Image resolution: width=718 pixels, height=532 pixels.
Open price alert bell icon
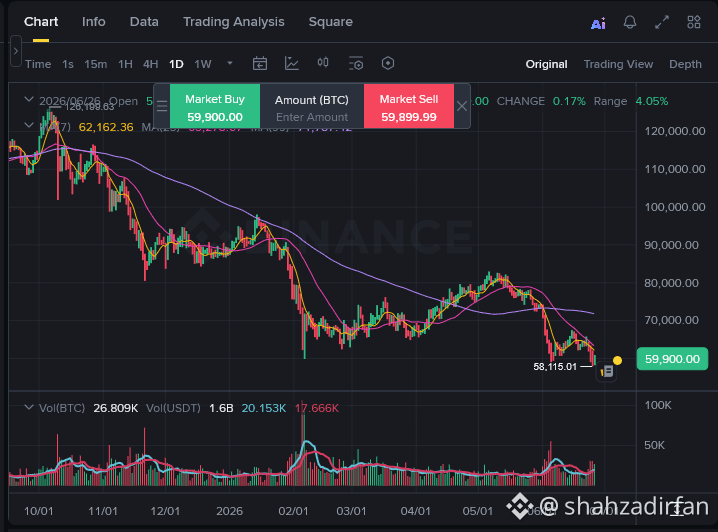[630, 22]
